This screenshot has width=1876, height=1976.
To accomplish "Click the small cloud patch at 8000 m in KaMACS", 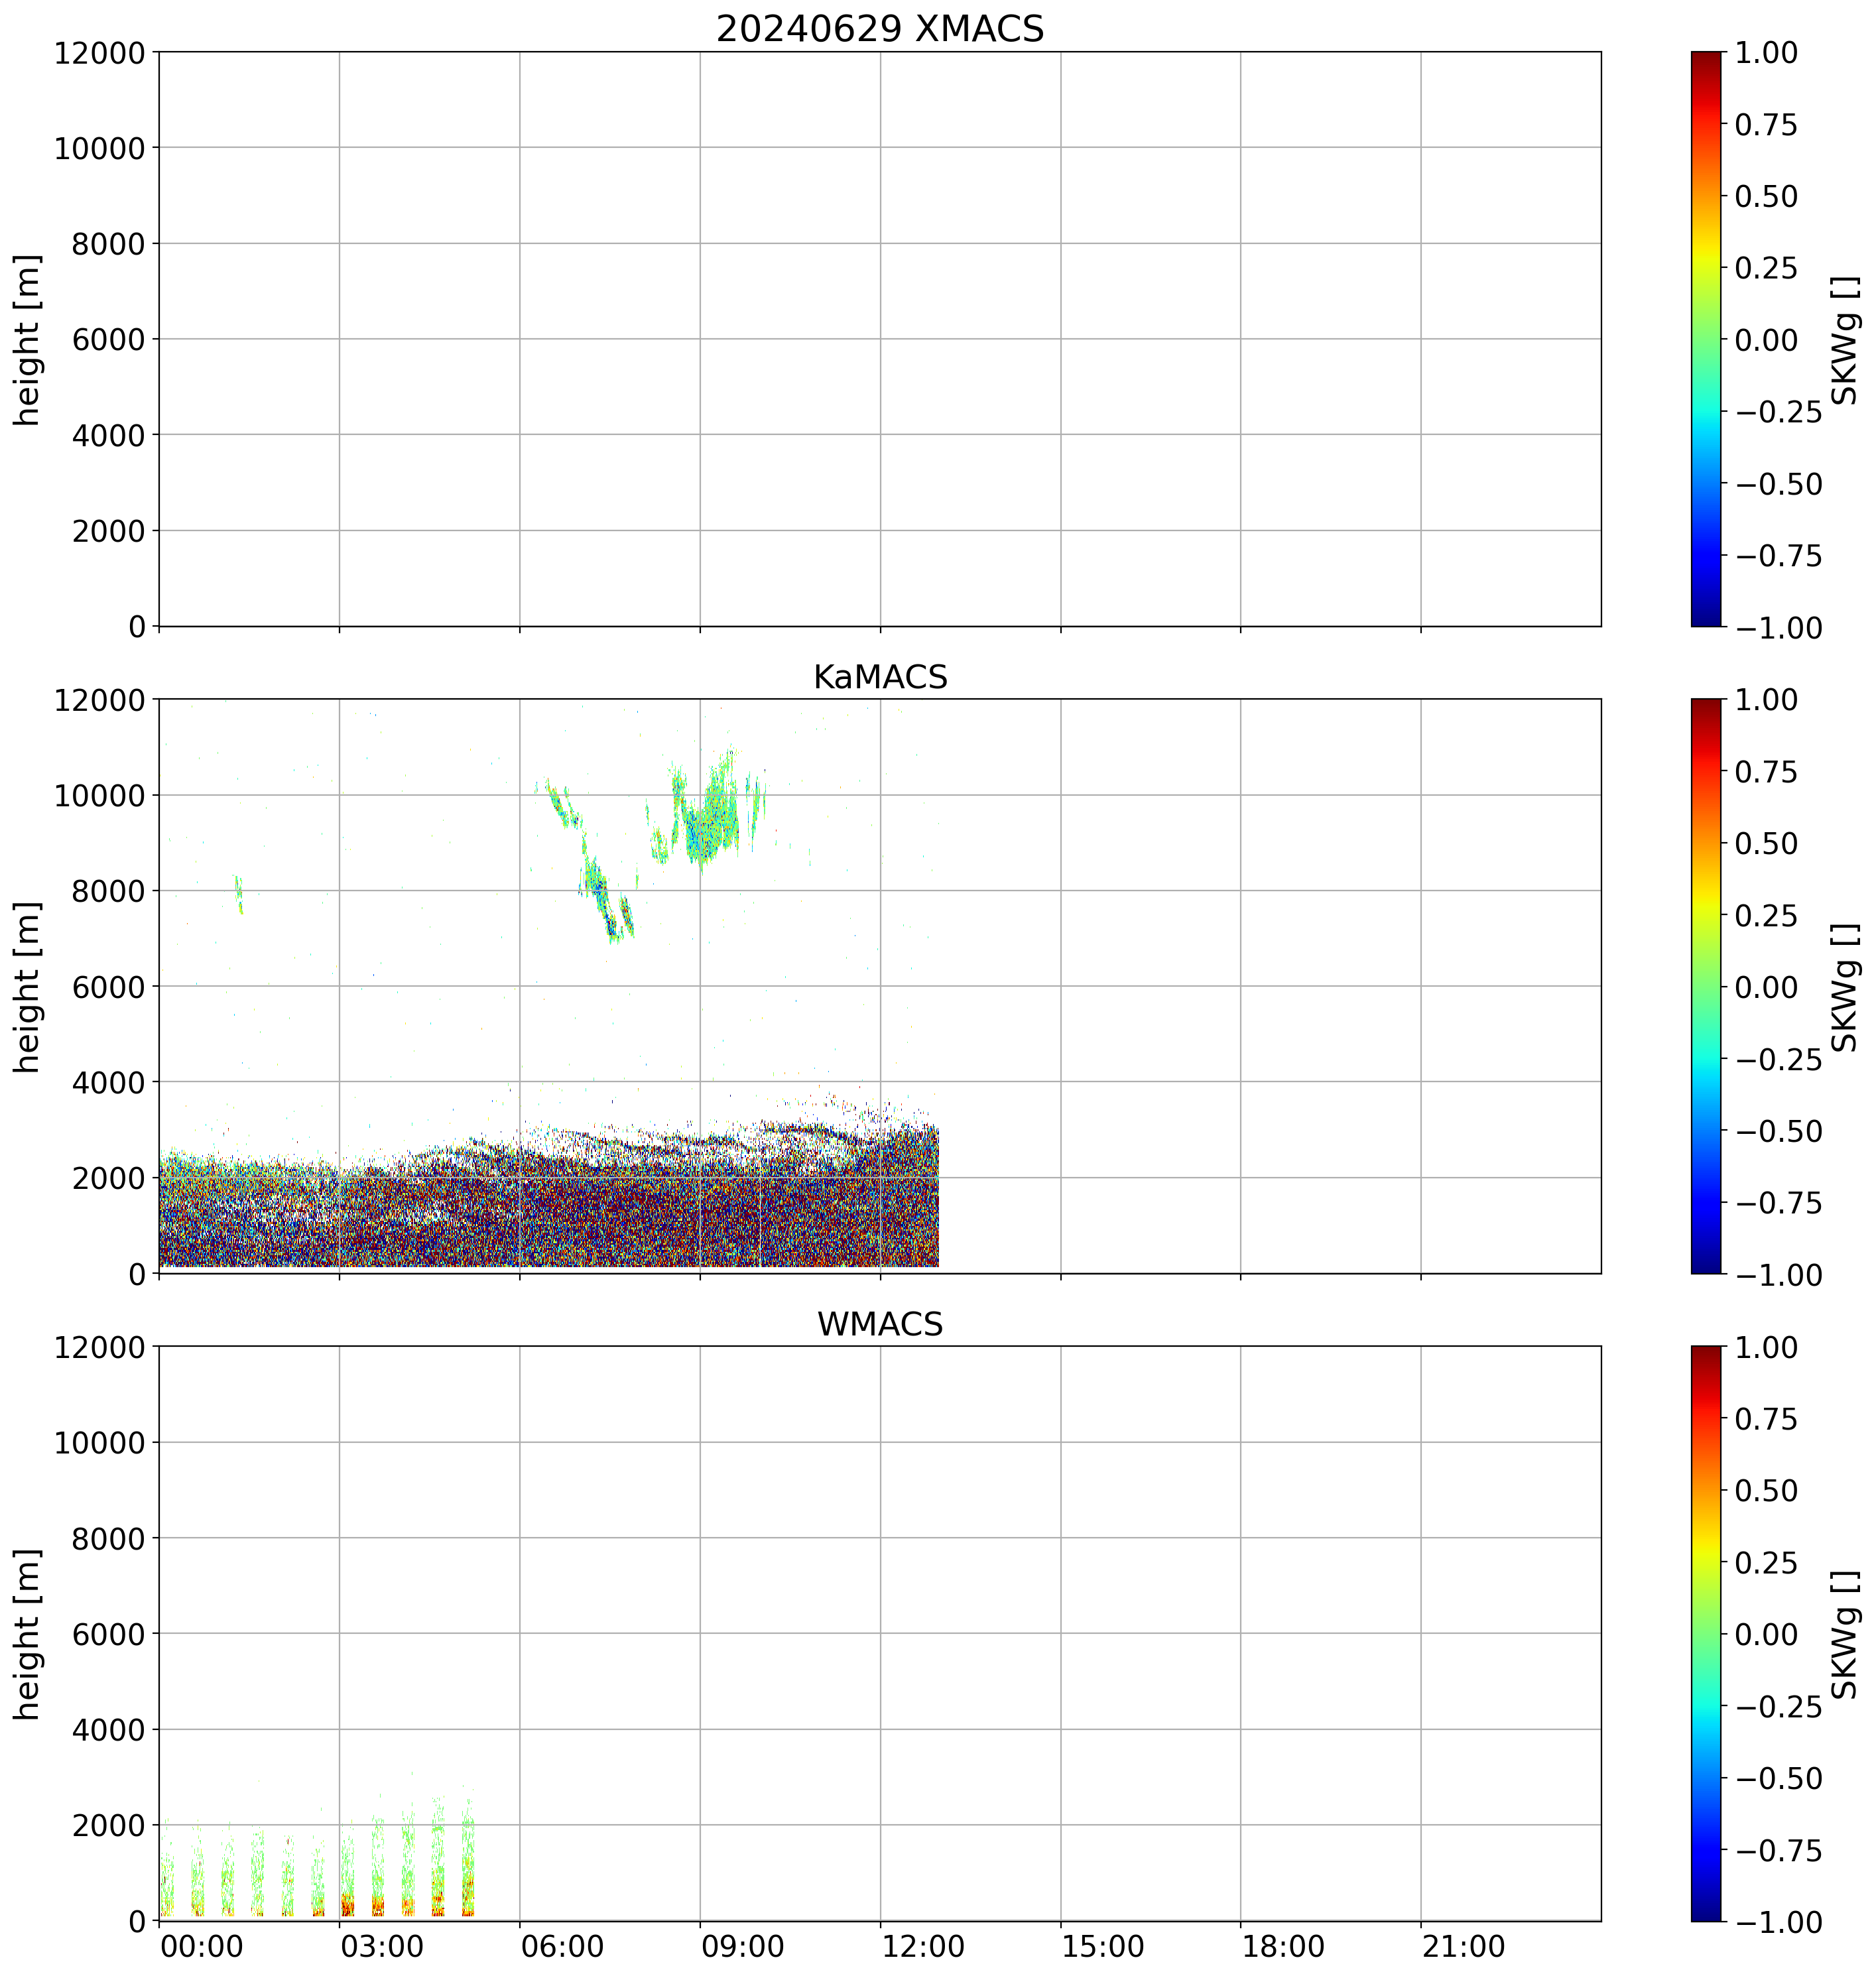I will (x=239, y=892).
